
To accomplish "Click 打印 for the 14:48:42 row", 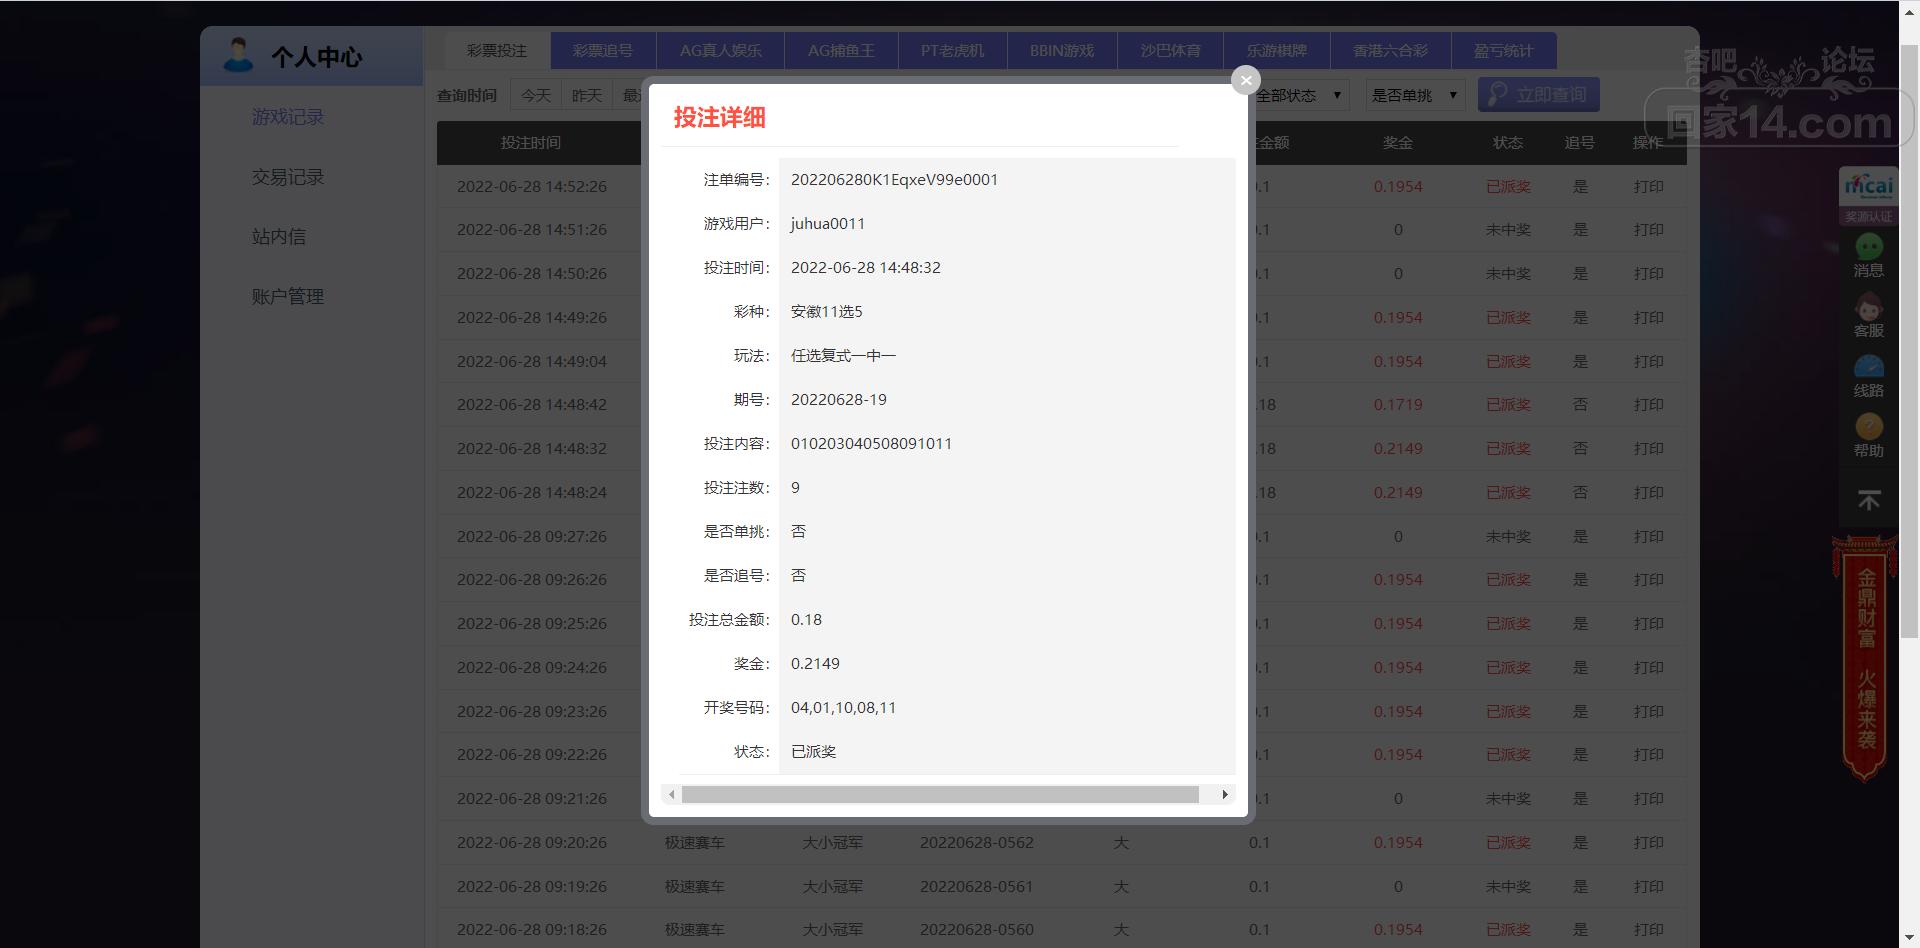I will [1648, 405].
